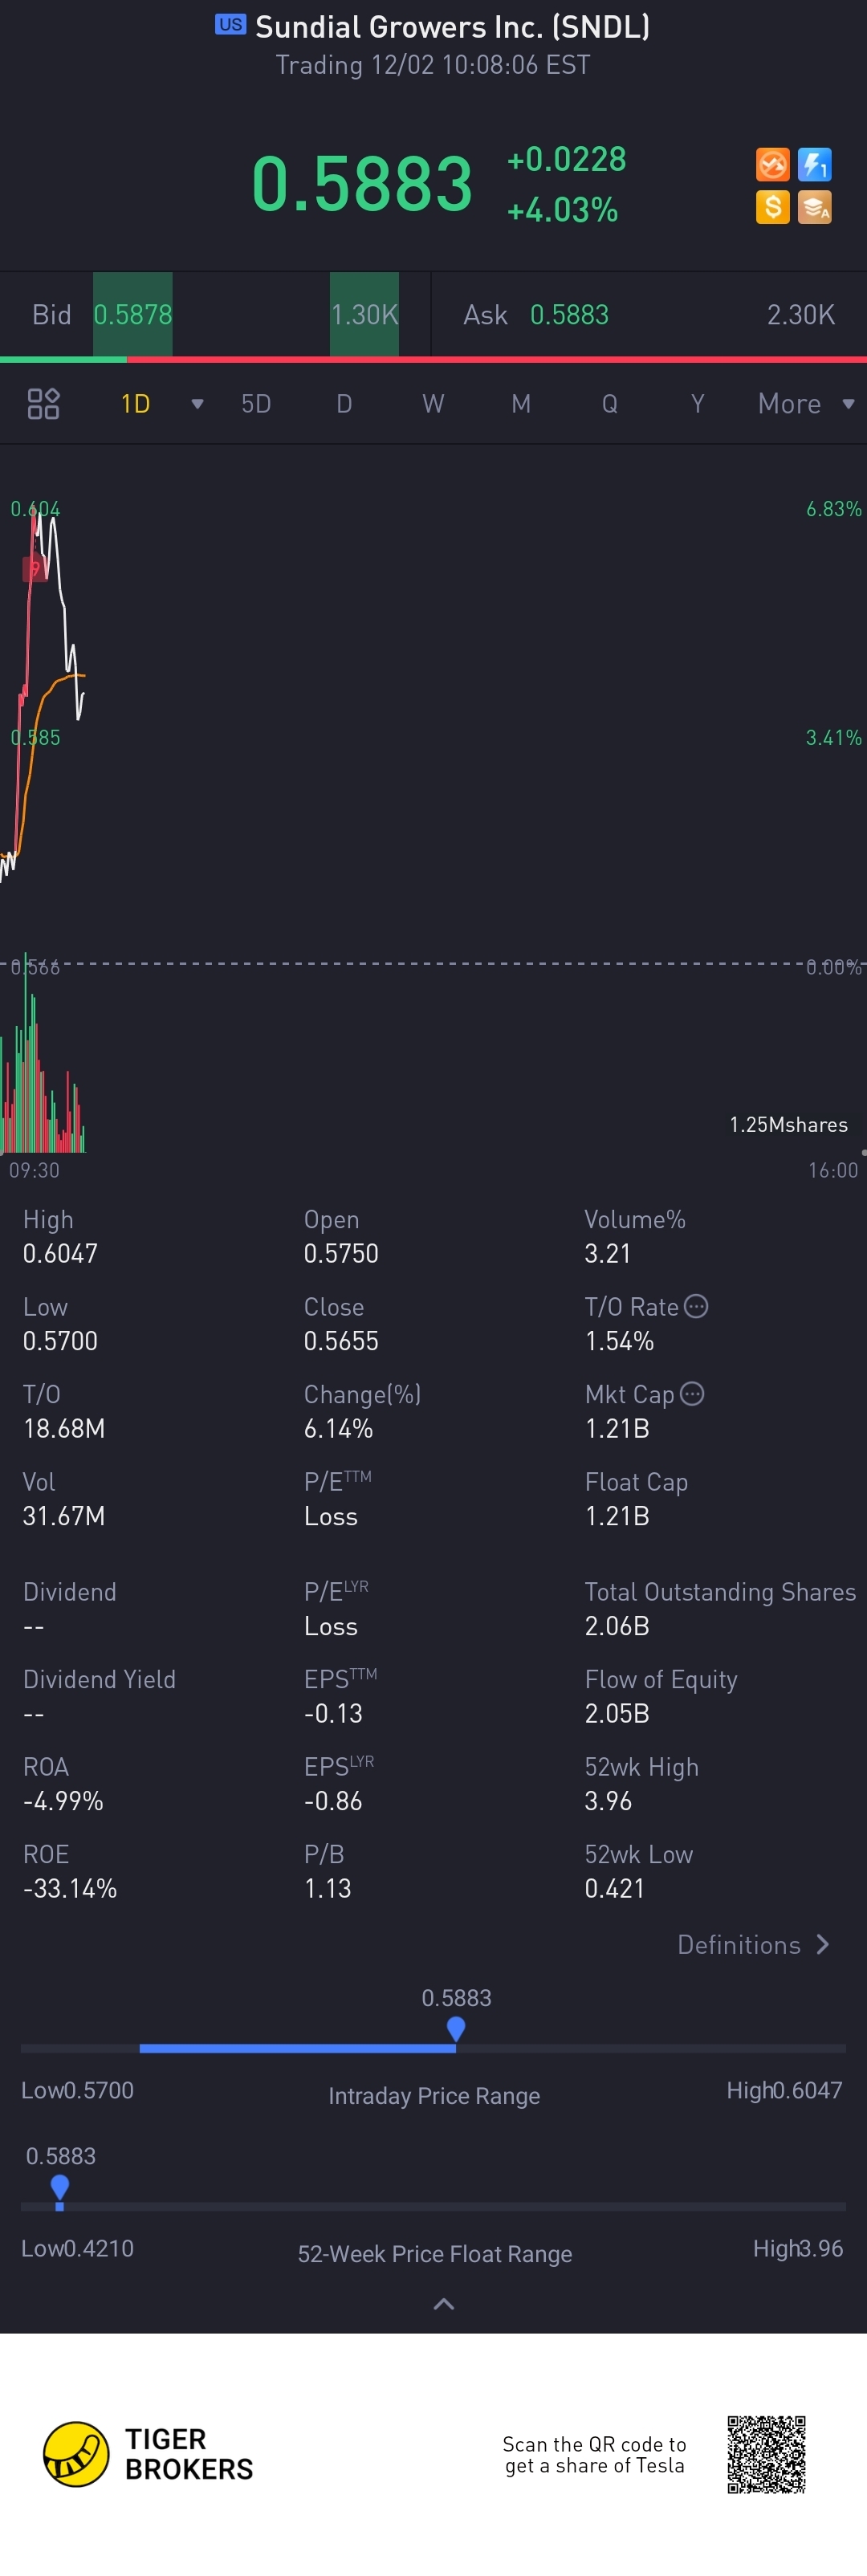Tap the P/B value 1.13
The height and width of the screenshot is (2576, 867).
[x=327, y=1888]
